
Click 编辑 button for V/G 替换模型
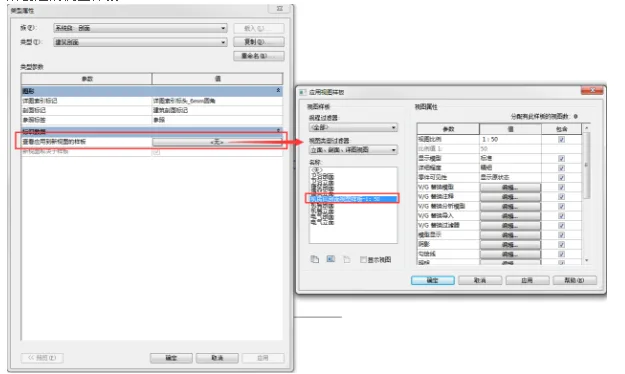click(510, 187)
